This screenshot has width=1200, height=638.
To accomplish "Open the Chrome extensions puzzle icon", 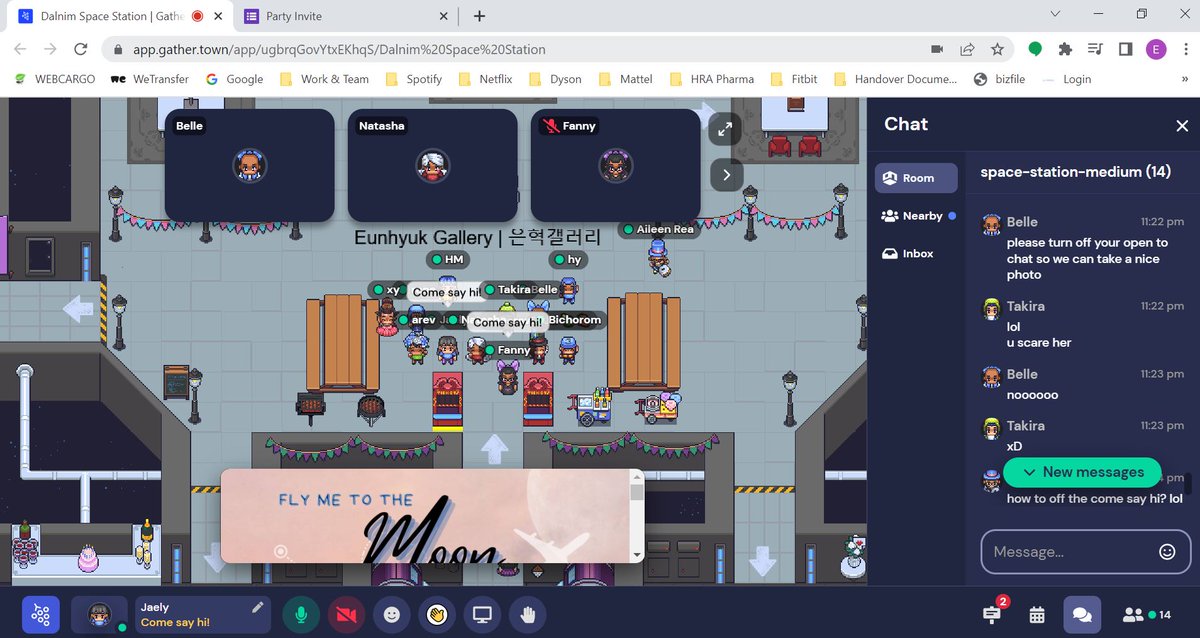I will (x=1066, y=49).
